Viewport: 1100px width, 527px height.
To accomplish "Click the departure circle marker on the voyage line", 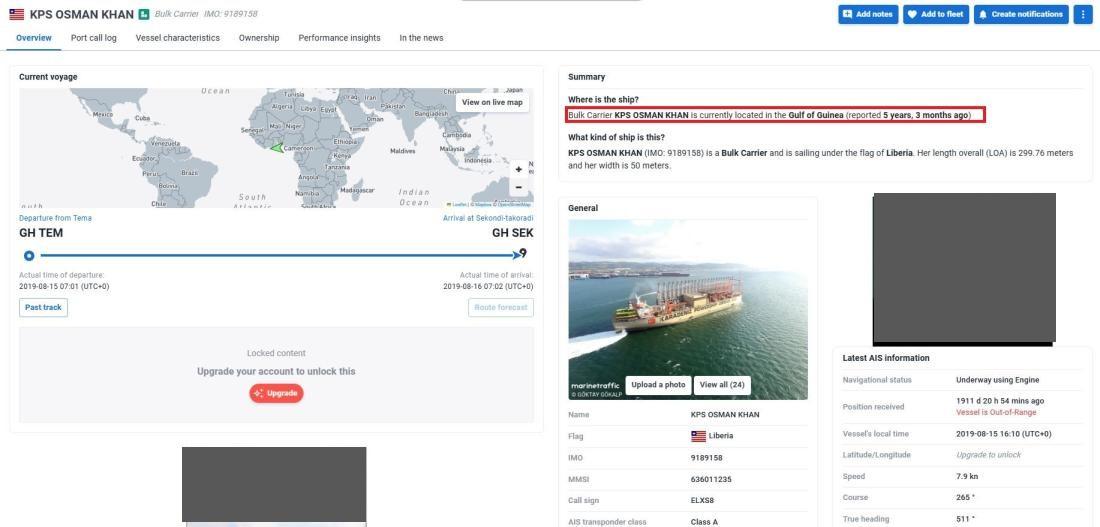I will coord(29,256).
